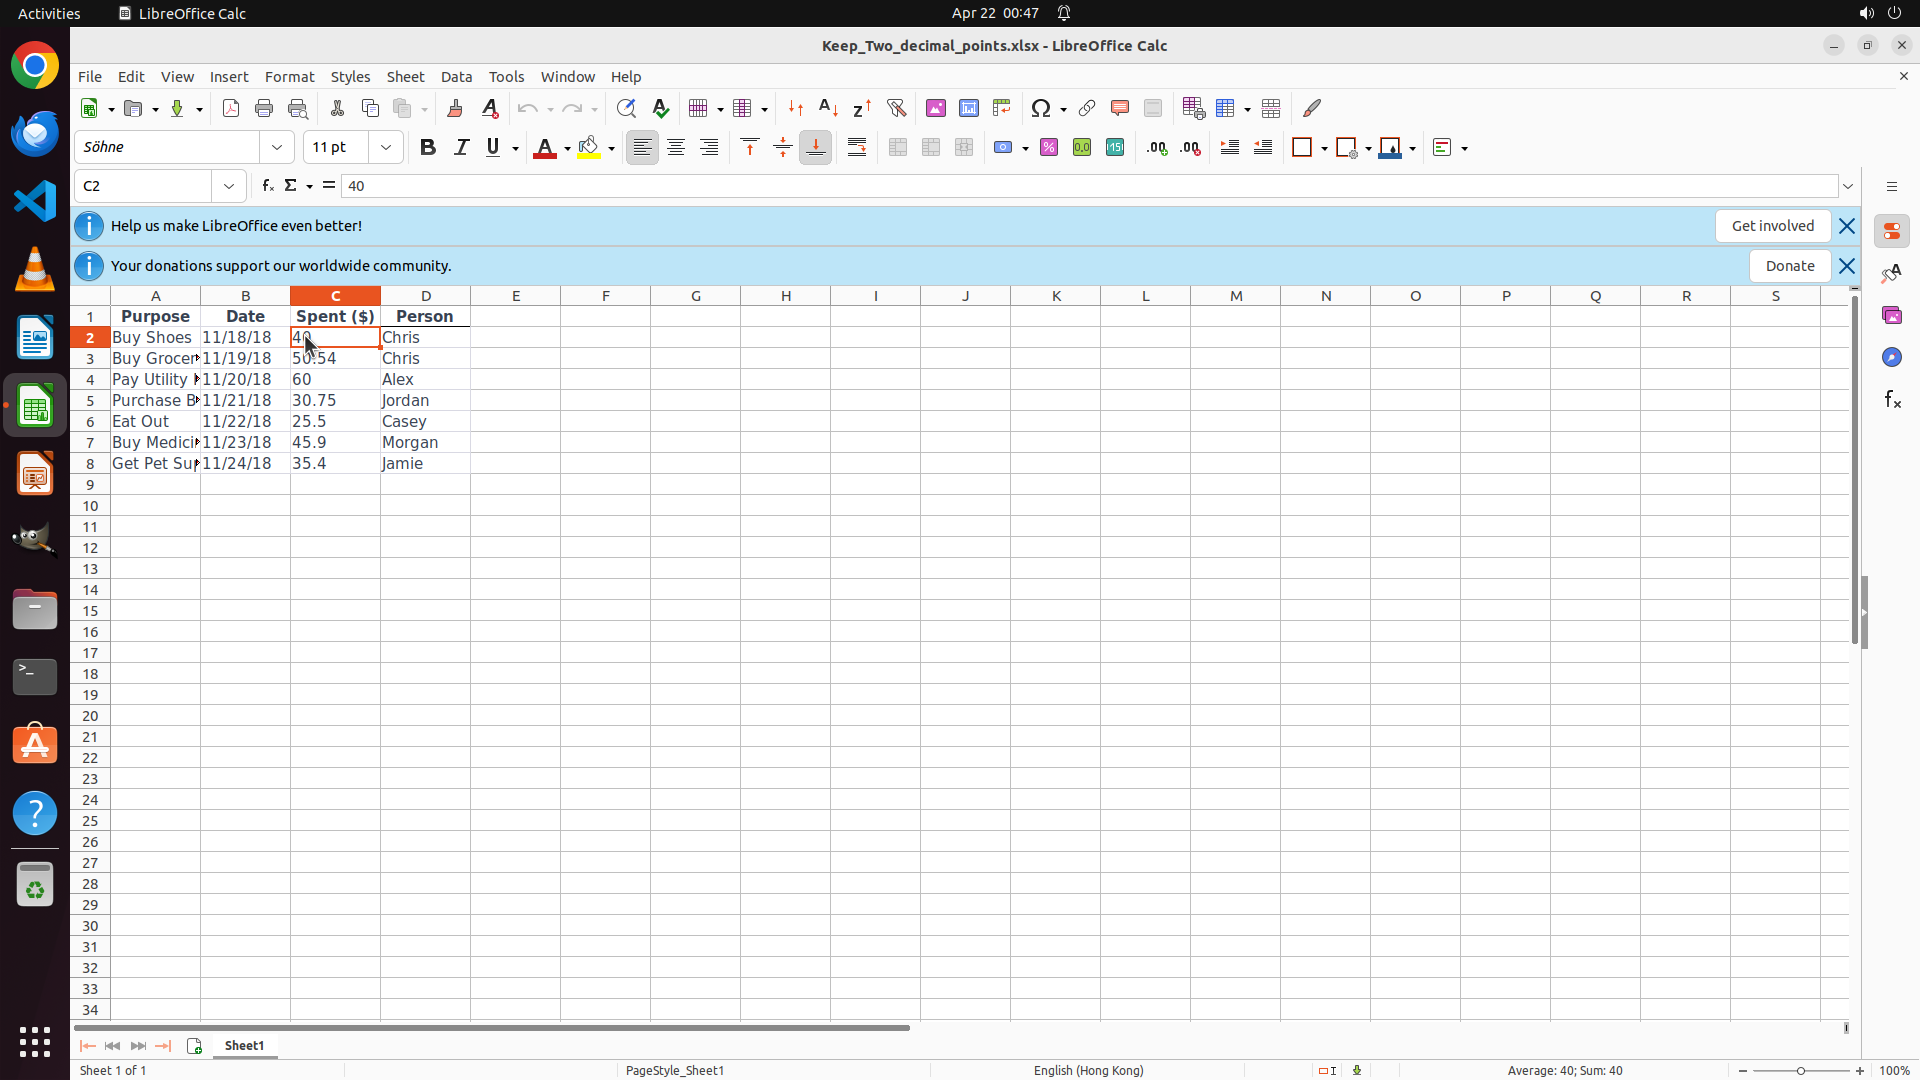The height and width of the screenshot is (1080, 1920).
Task: Open the Format menu
Action: click(289, 77)
